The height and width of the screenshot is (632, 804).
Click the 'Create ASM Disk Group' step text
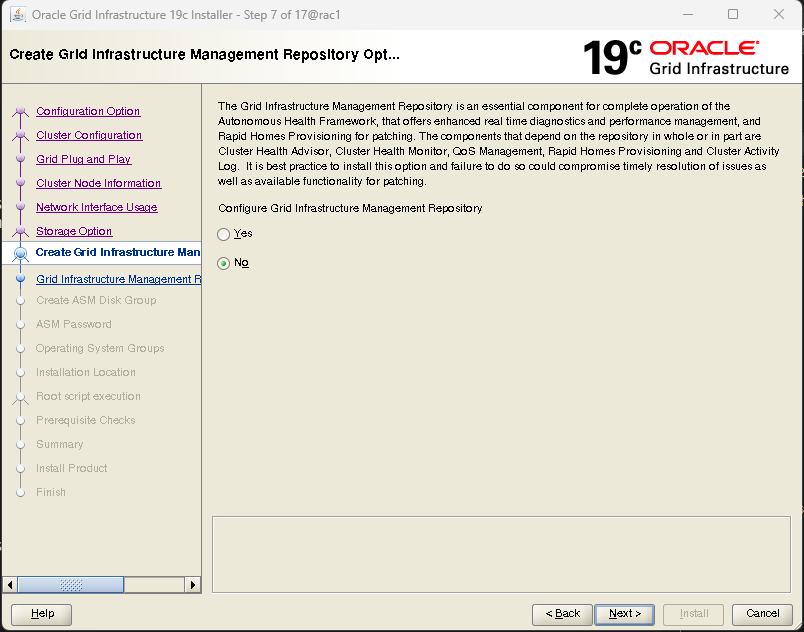[x=96, y=300]
